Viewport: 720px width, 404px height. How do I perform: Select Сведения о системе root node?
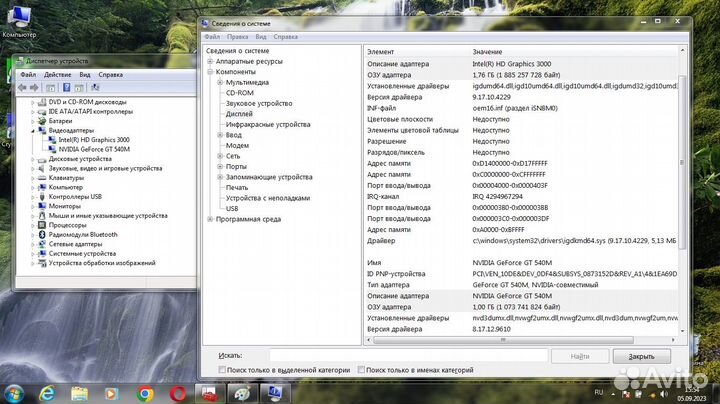coord(237,50)
